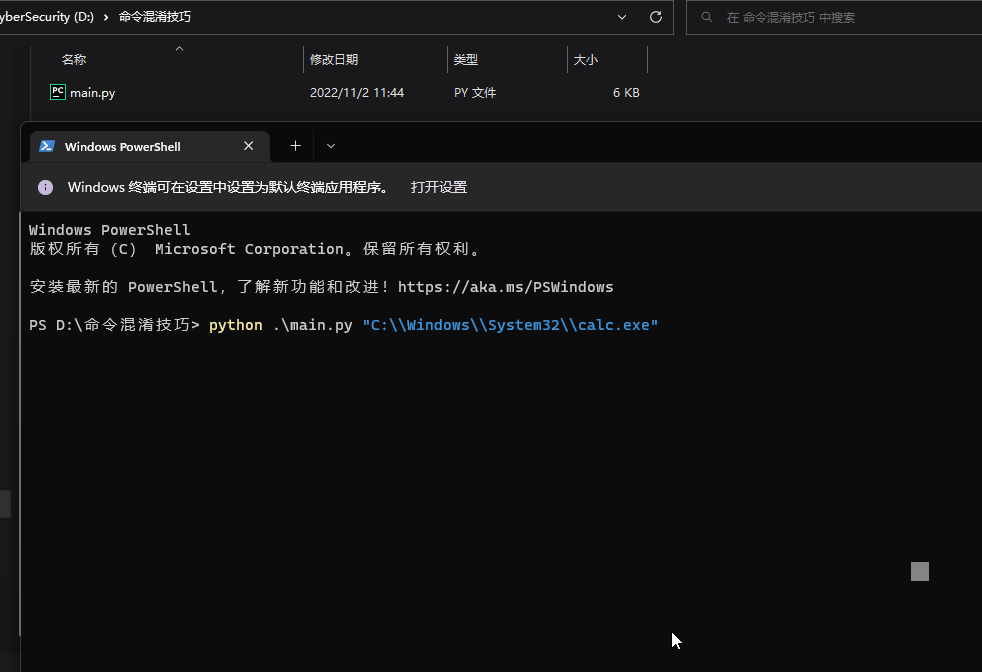Click the info icon in notification bar

[45, 187]
